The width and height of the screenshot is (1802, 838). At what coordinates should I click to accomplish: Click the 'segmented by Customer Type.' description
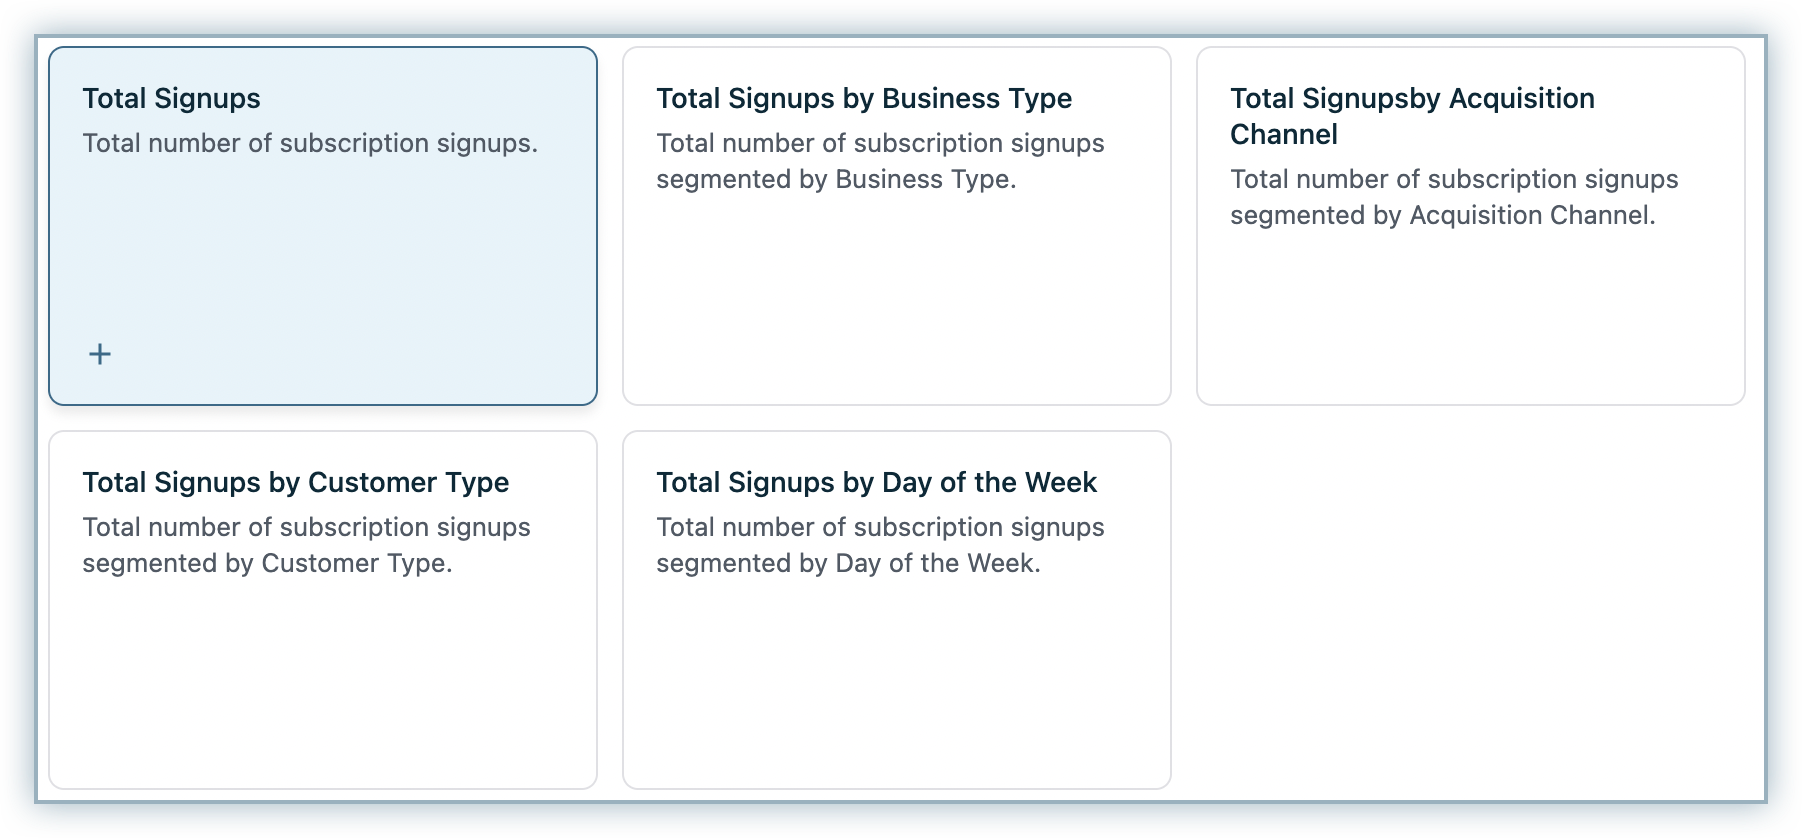coord(267,563)
